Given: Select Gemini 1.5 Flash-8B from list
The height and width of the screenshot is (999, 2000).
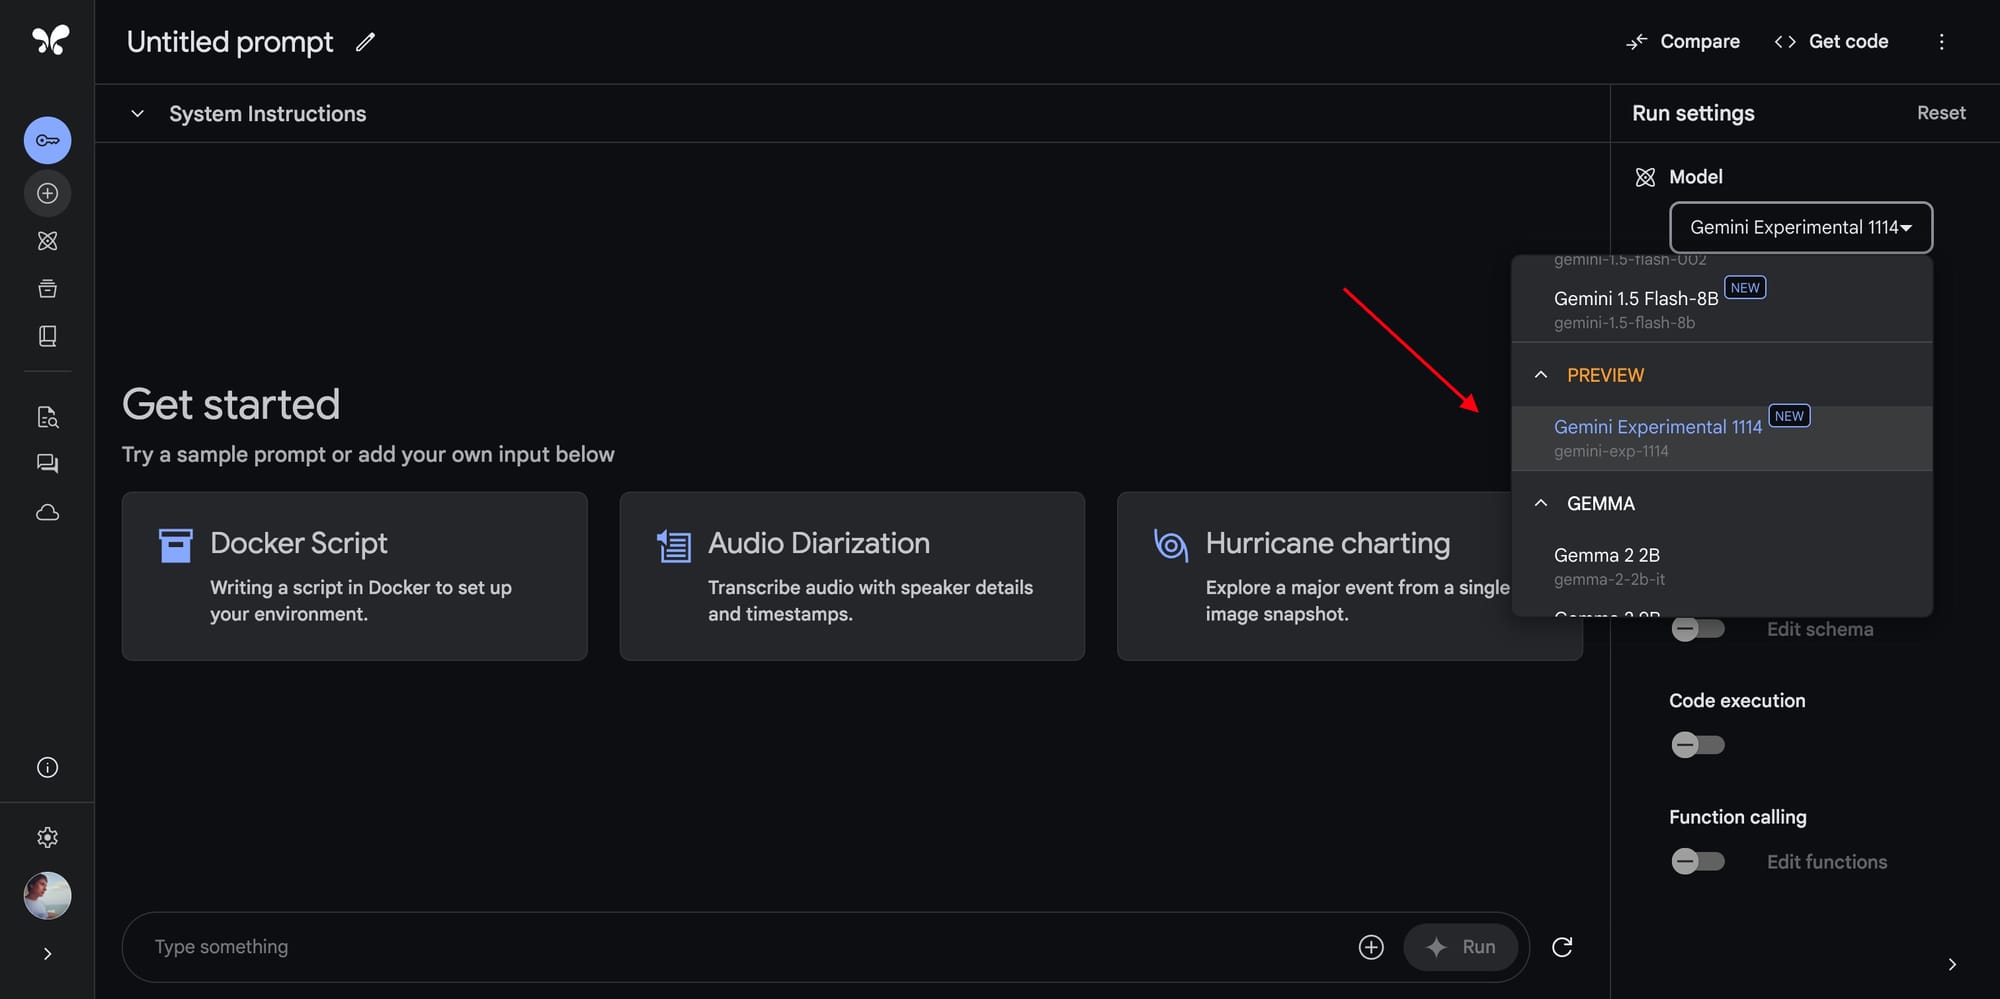Looking at the screenshot, I should click(x=1722, y=308).
